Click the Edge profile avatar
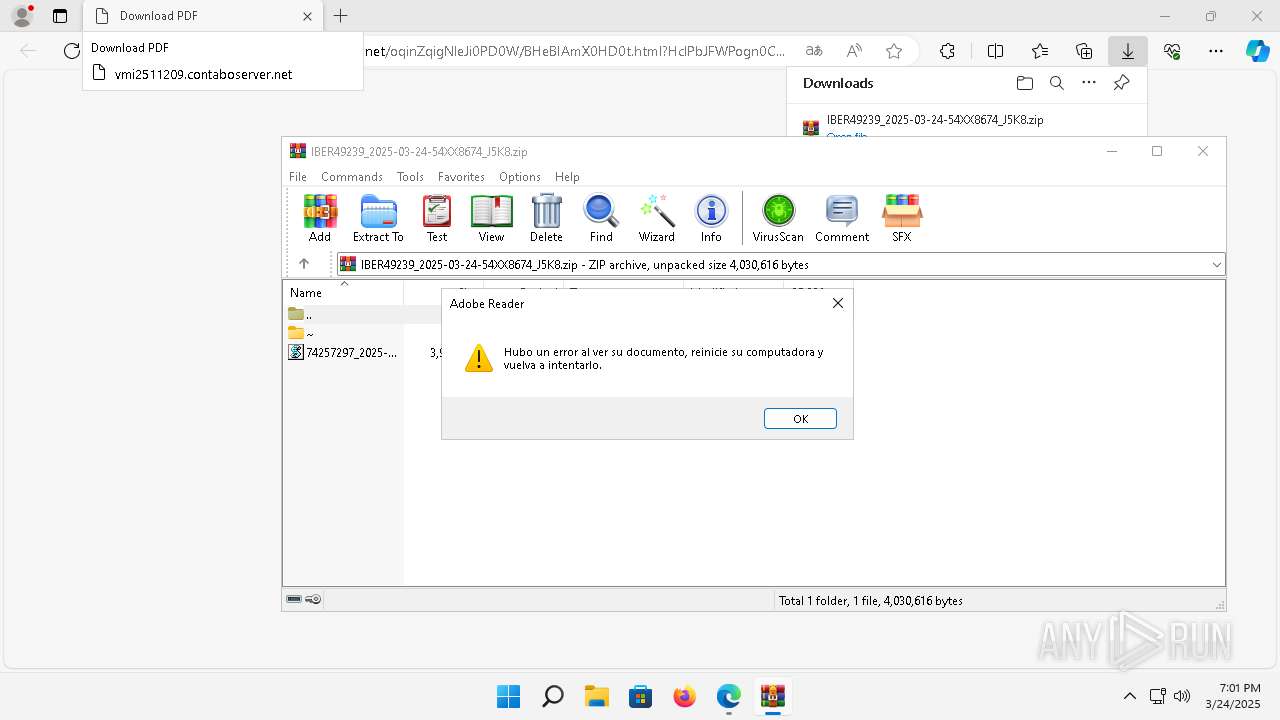The image size is (1280, 720). tap(22, 16)
